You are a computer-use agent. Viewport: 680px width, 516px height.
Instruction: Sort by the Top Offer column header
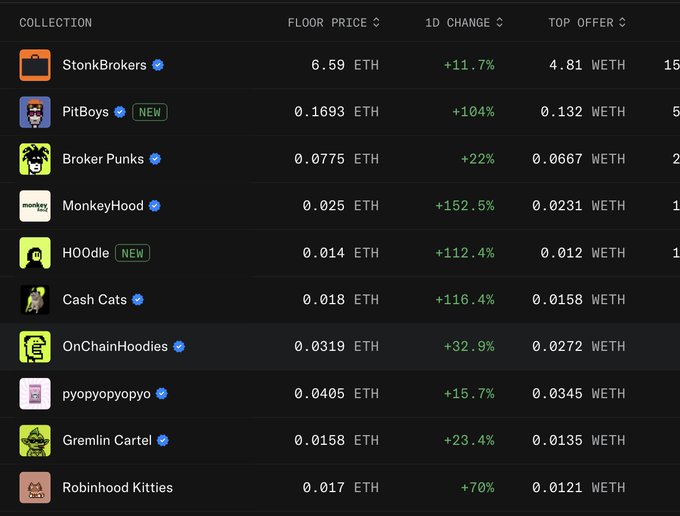pyautogui.click(x=587, y=23)
